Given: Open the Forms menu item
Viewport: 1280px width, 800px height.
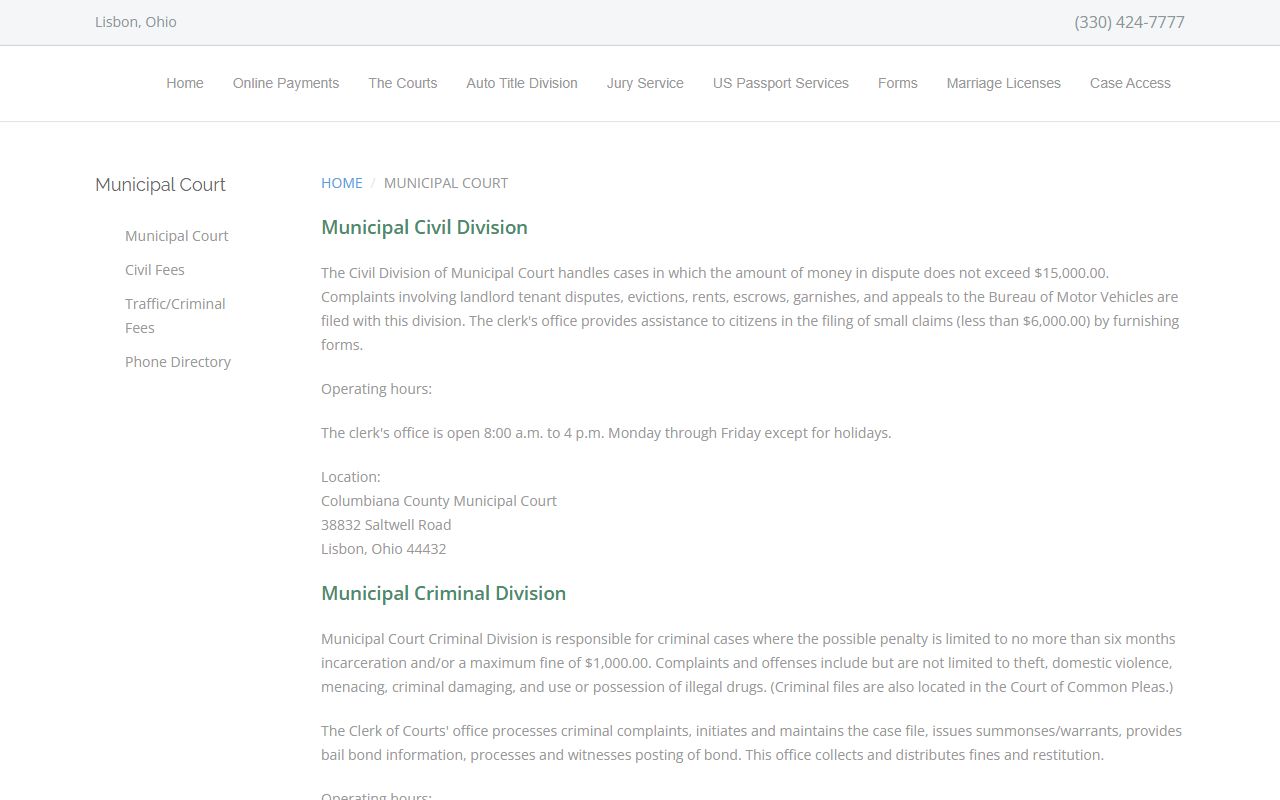Looking at the screenshot, I should 897,83.
